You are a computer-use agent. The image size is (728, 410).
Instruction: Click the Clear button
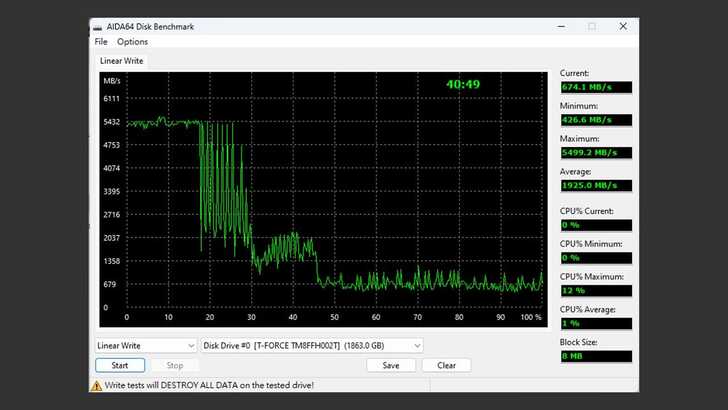coord(446,365)
